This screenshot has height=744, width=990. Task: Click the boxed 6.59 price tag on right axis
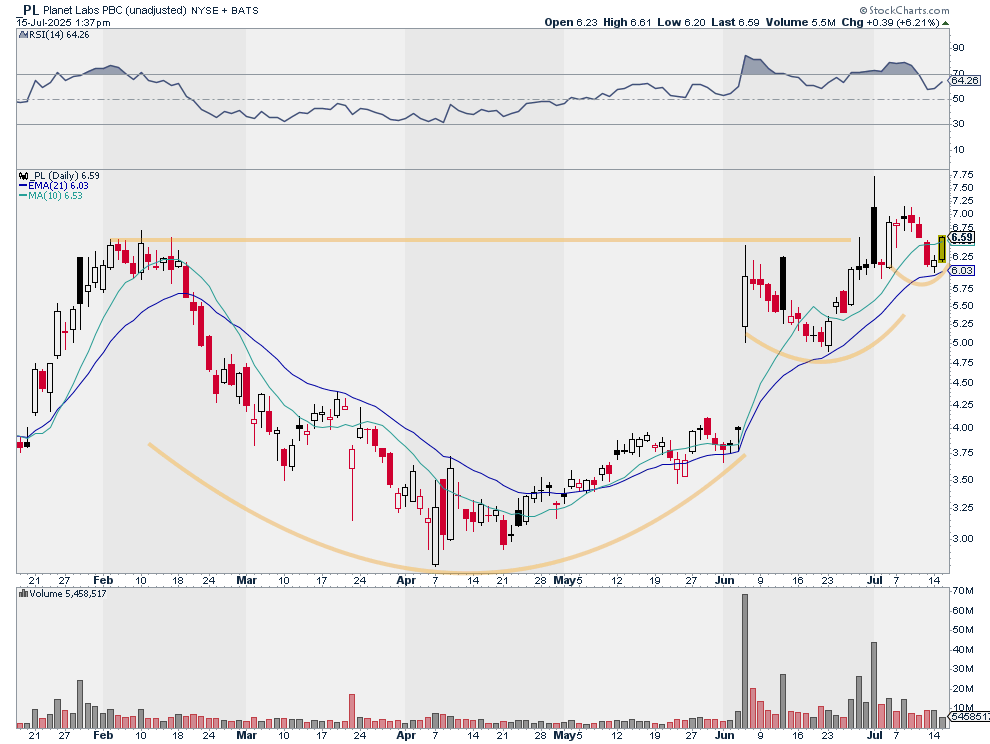click(962, 237)
